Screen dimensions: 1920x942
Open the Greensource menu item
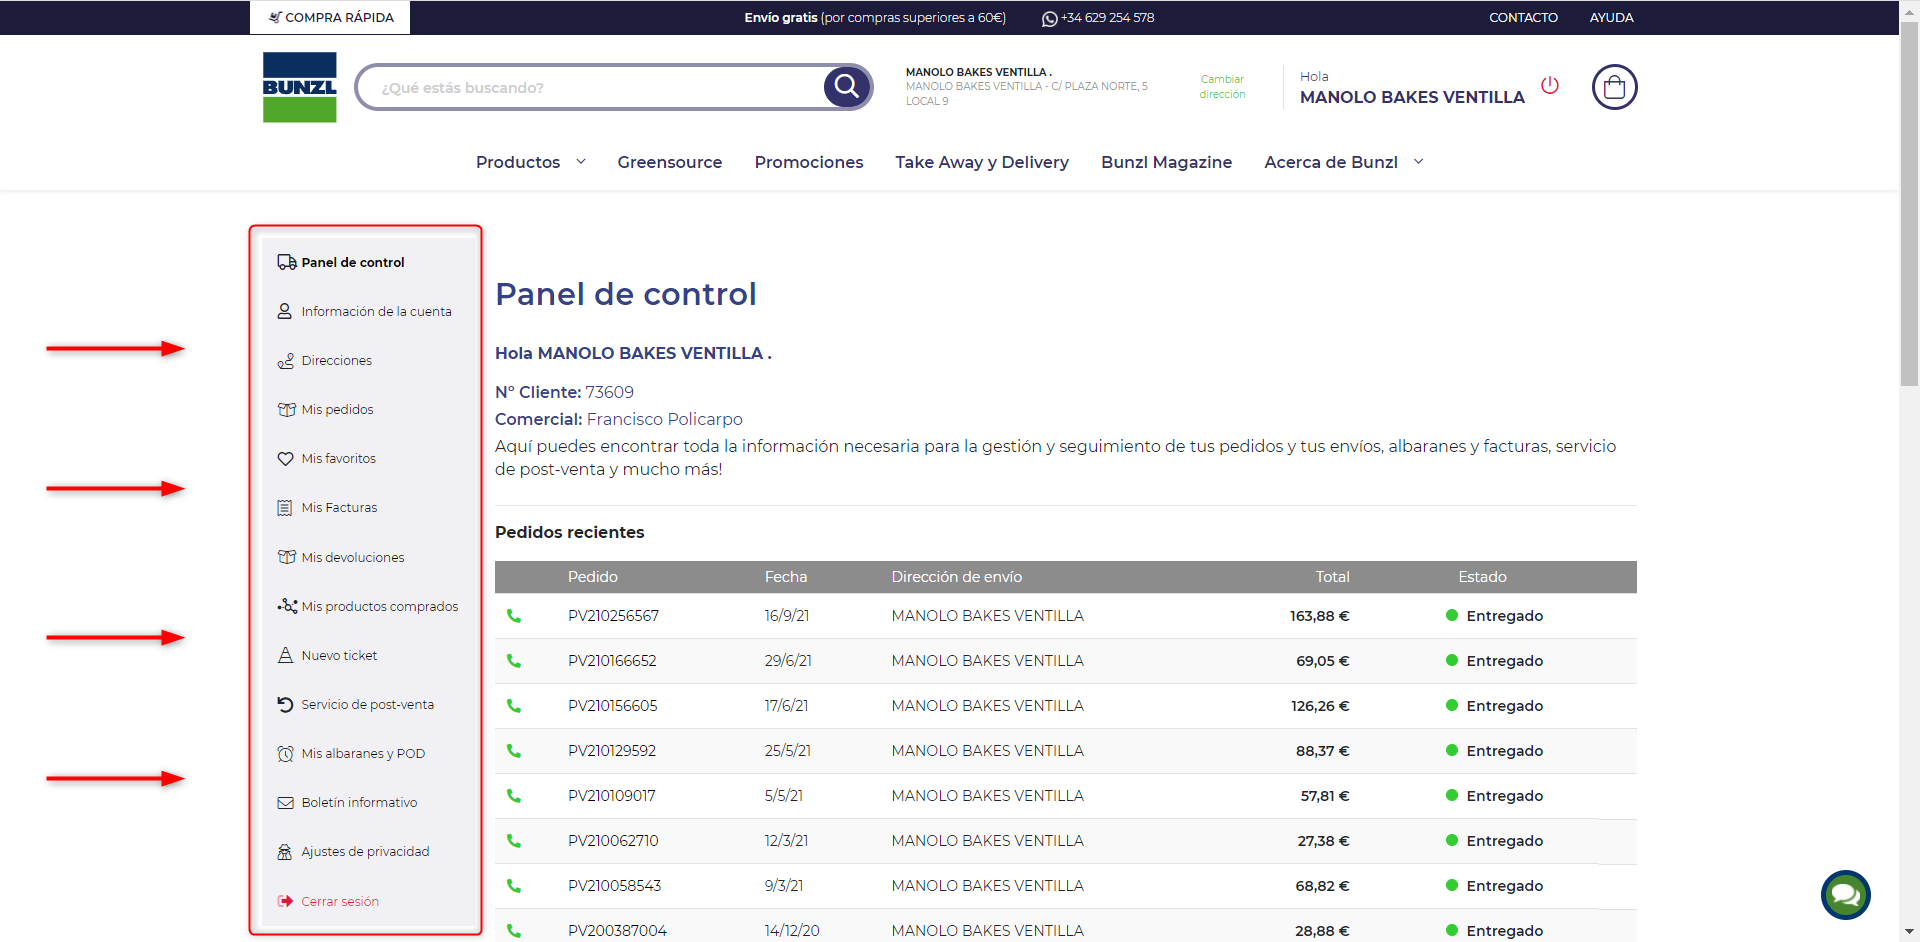coord(670,162)
